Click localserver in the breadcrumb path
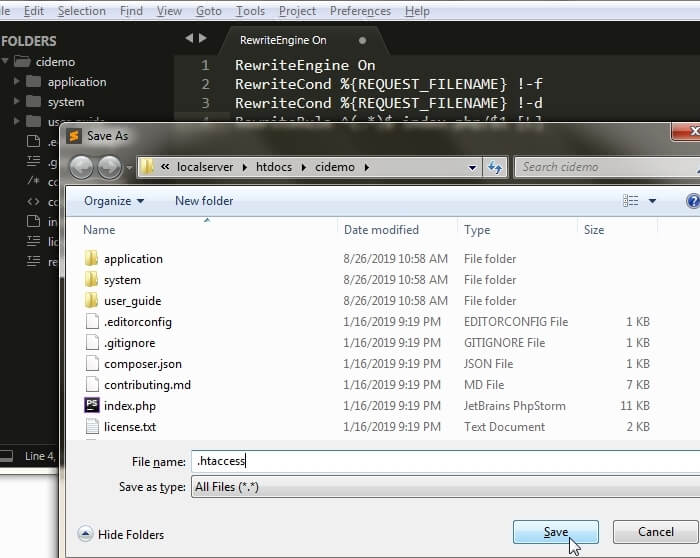700x558 pixels. pos(205,167)
